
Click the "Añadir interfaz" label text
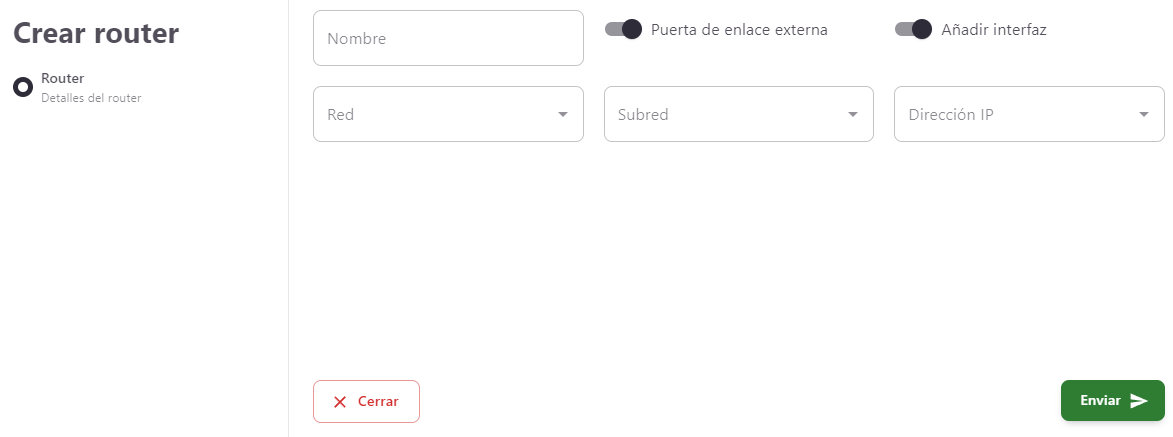[x=994, y=30]
